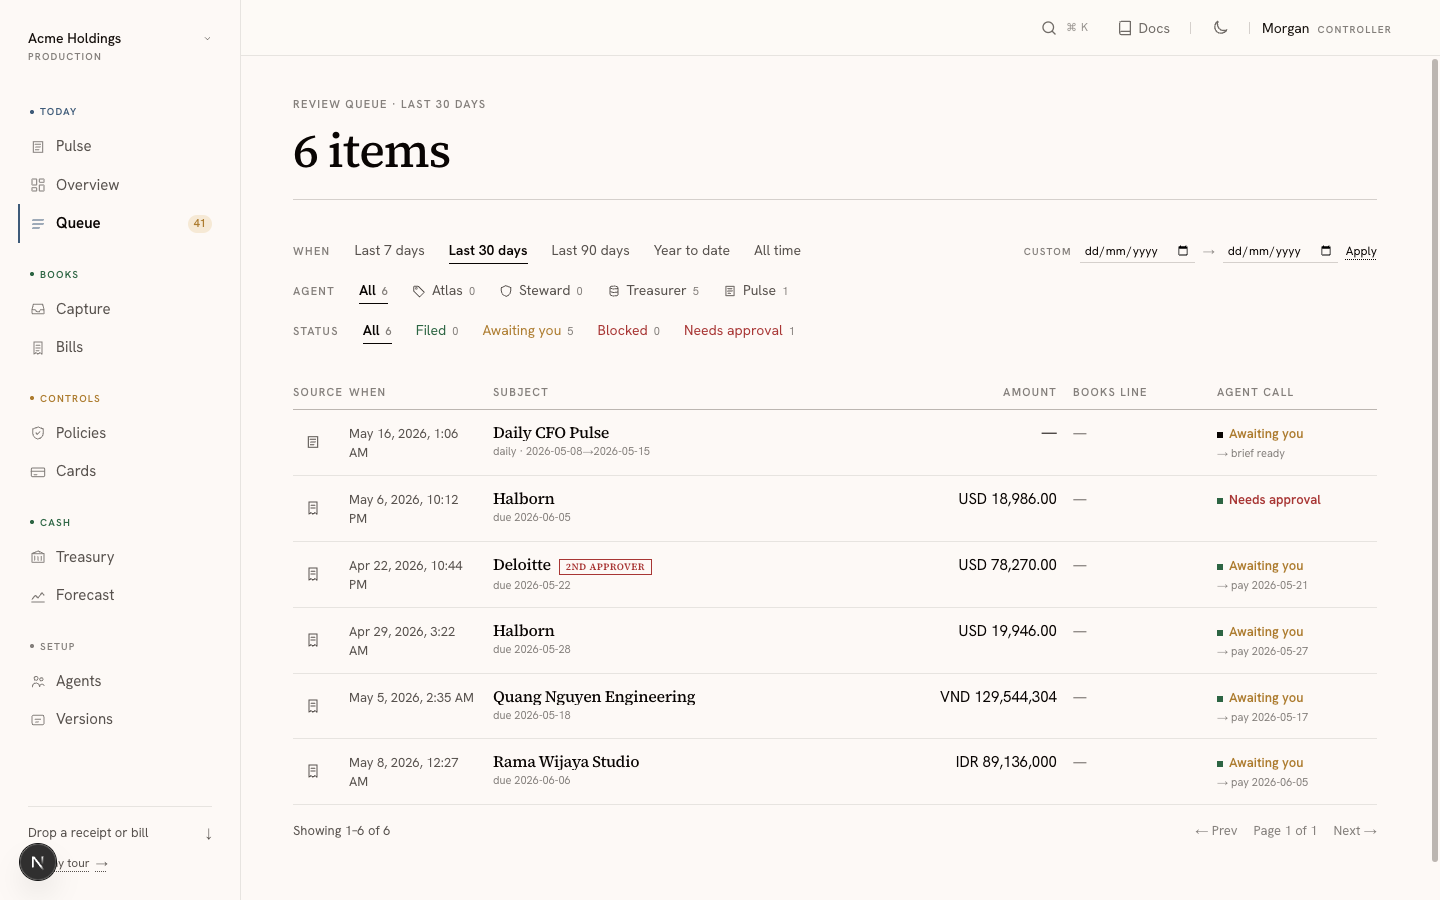Open Policies via its shield icon
The image size is (1440, 900).
(38, 433)
